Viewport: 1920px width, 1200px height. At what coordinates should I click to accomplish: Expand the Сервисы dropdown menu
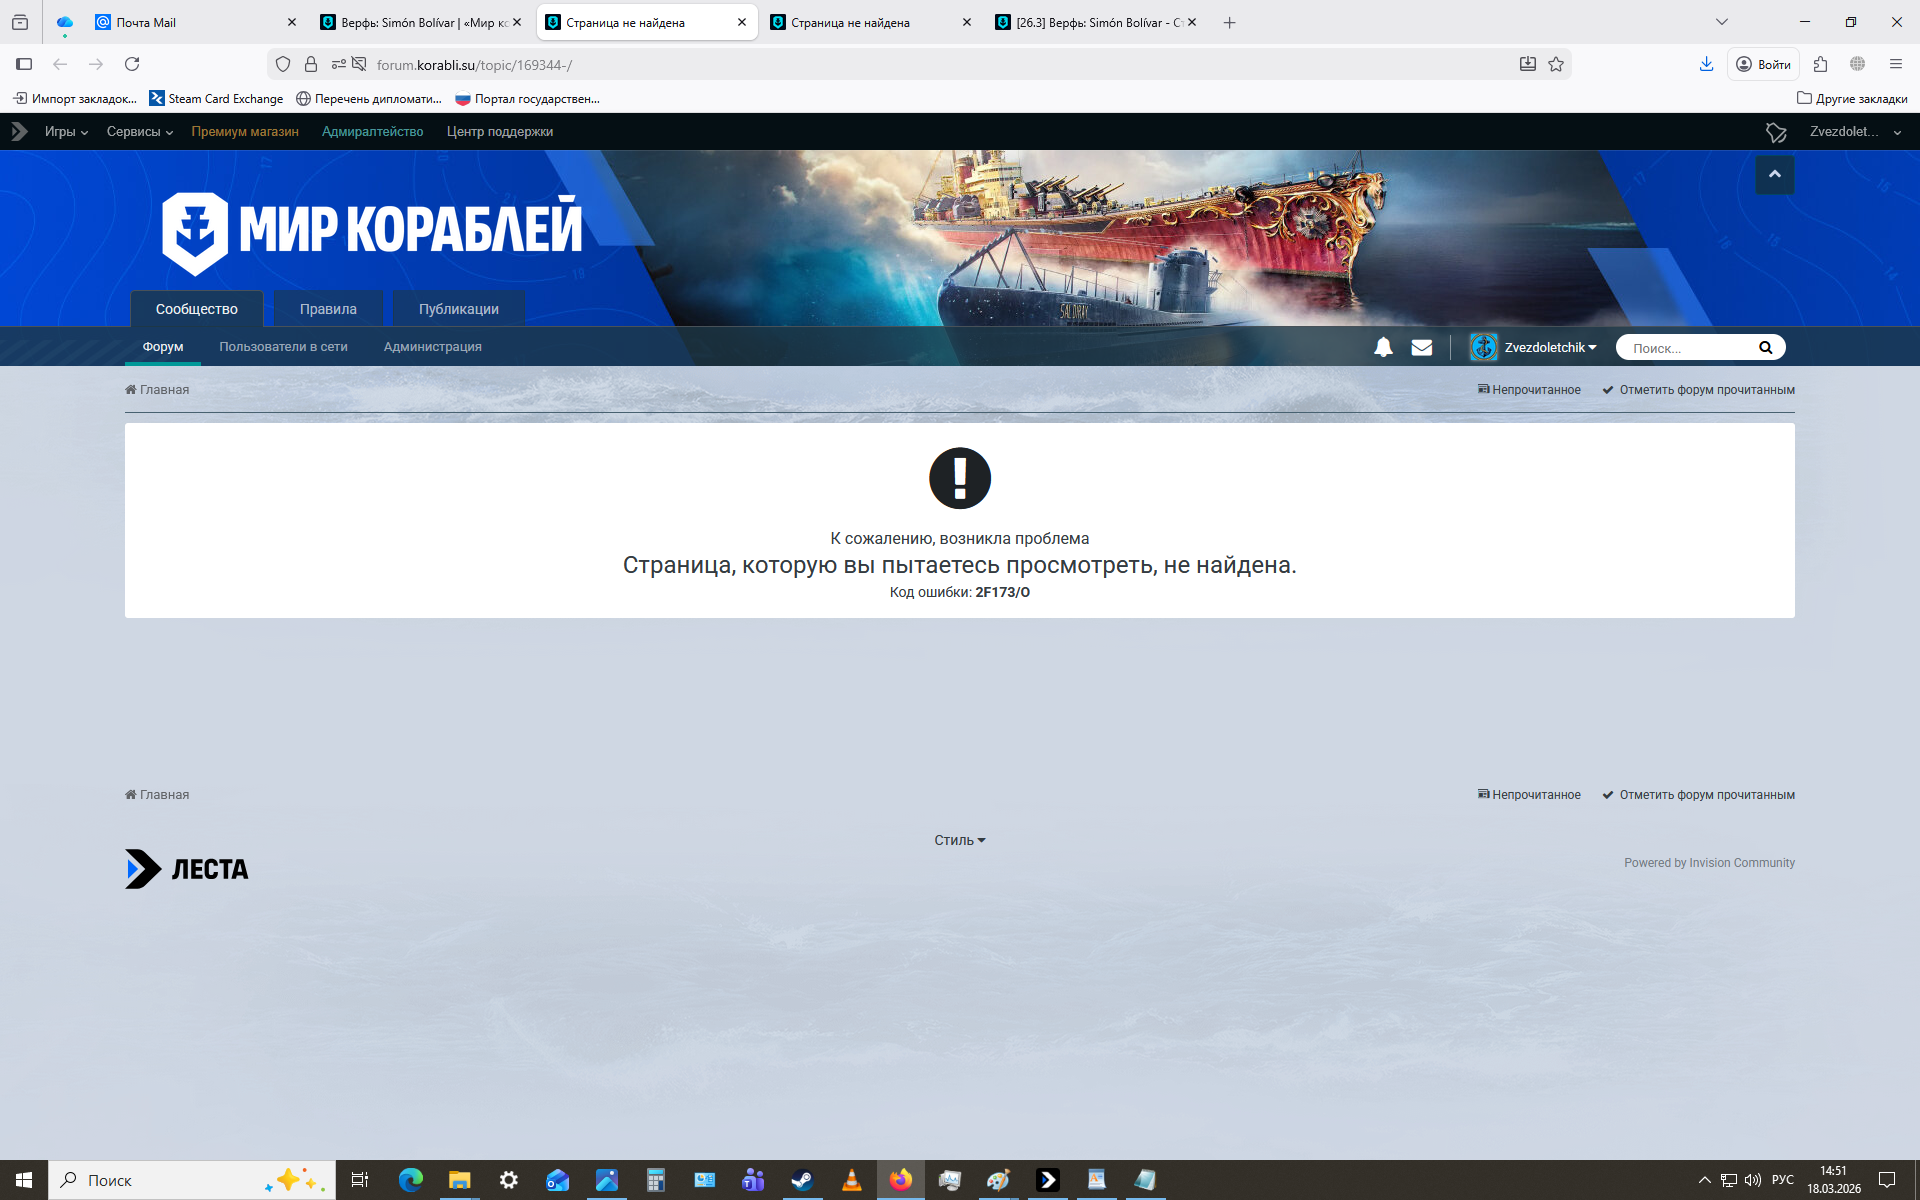pyautogui.click(x=140, y=132)
